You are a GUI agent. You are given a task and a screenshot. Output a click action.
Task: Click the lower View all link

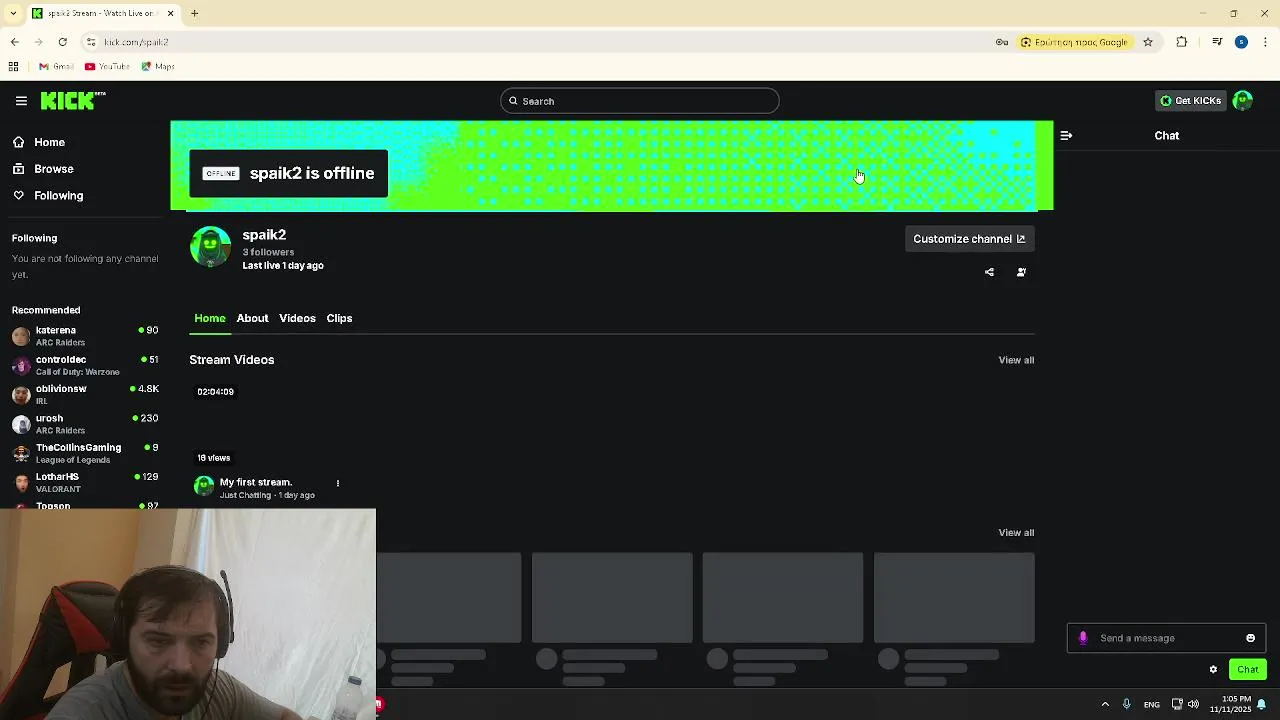point(1016,533)
